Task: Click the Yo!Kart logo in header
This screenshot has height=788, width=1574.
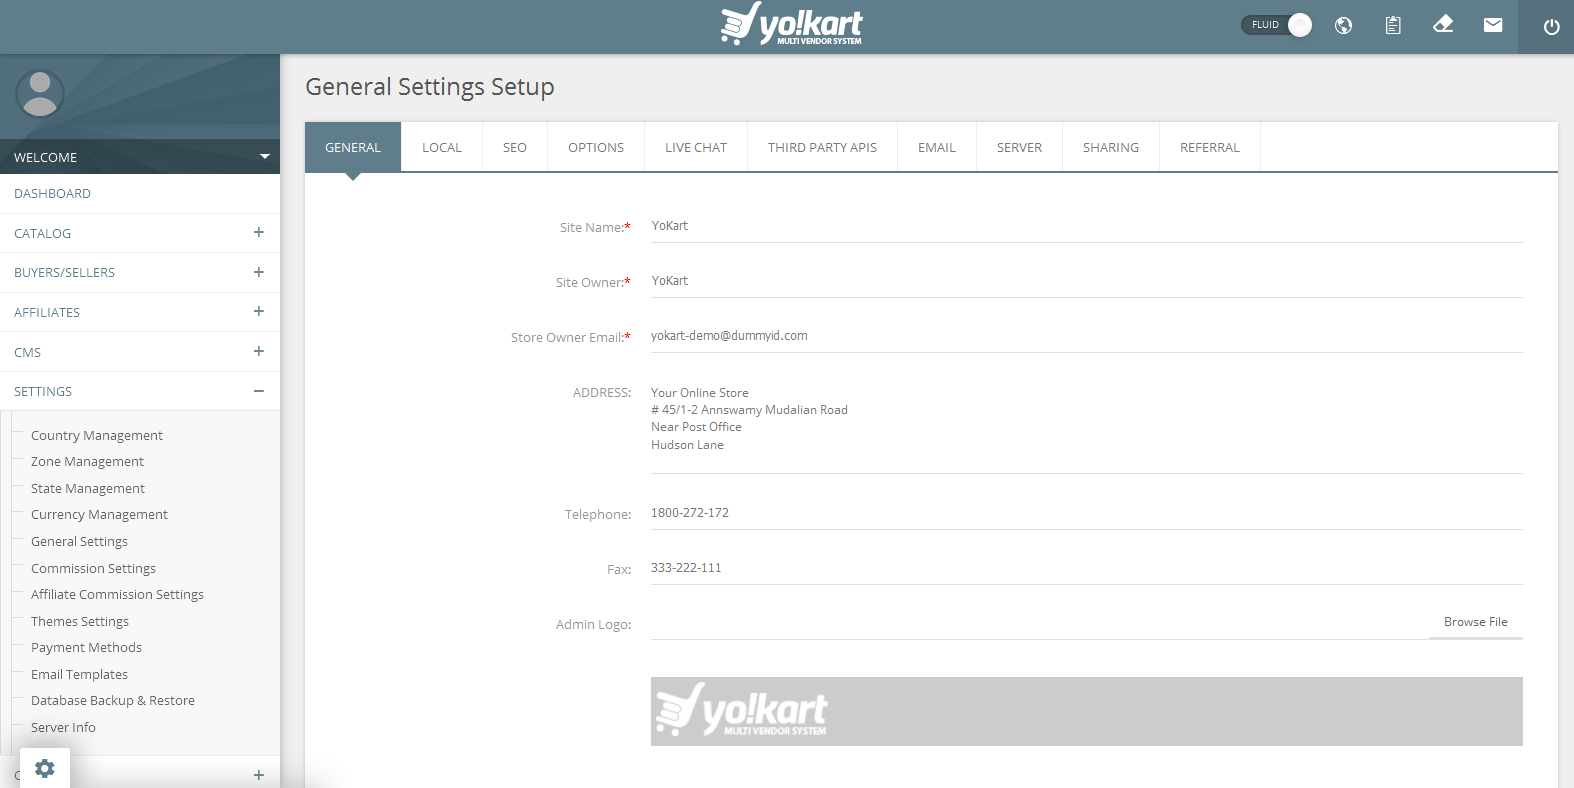Action: coord(791,24)
